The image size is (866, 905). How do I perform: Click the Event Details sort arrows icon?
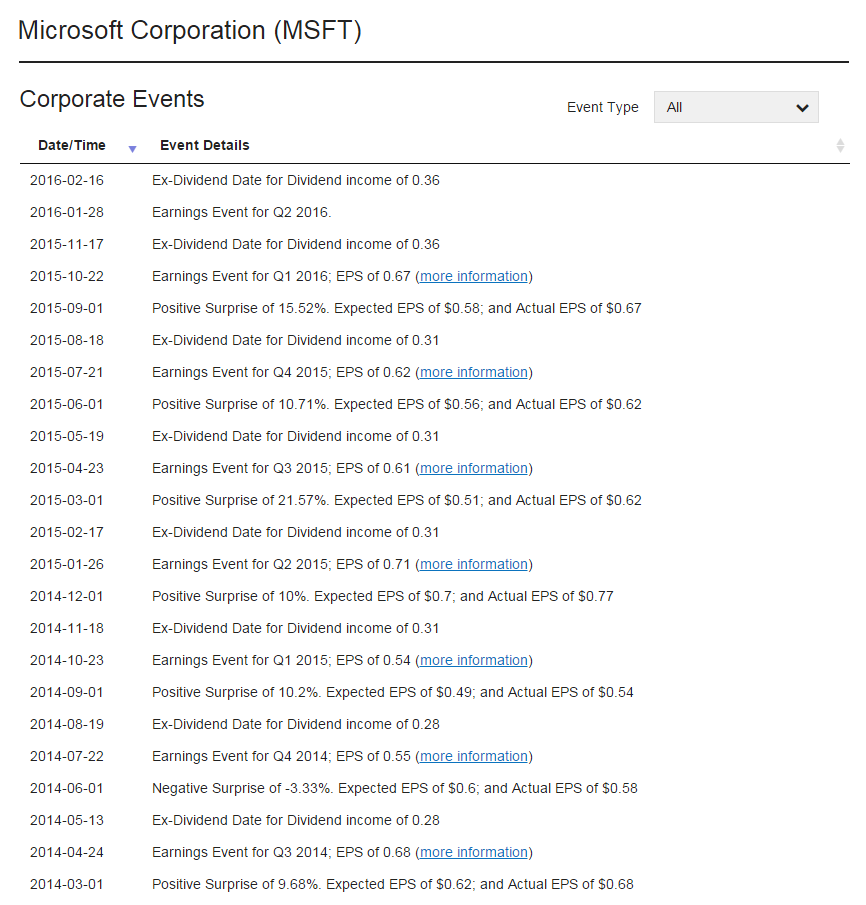(x=840, y=146)
